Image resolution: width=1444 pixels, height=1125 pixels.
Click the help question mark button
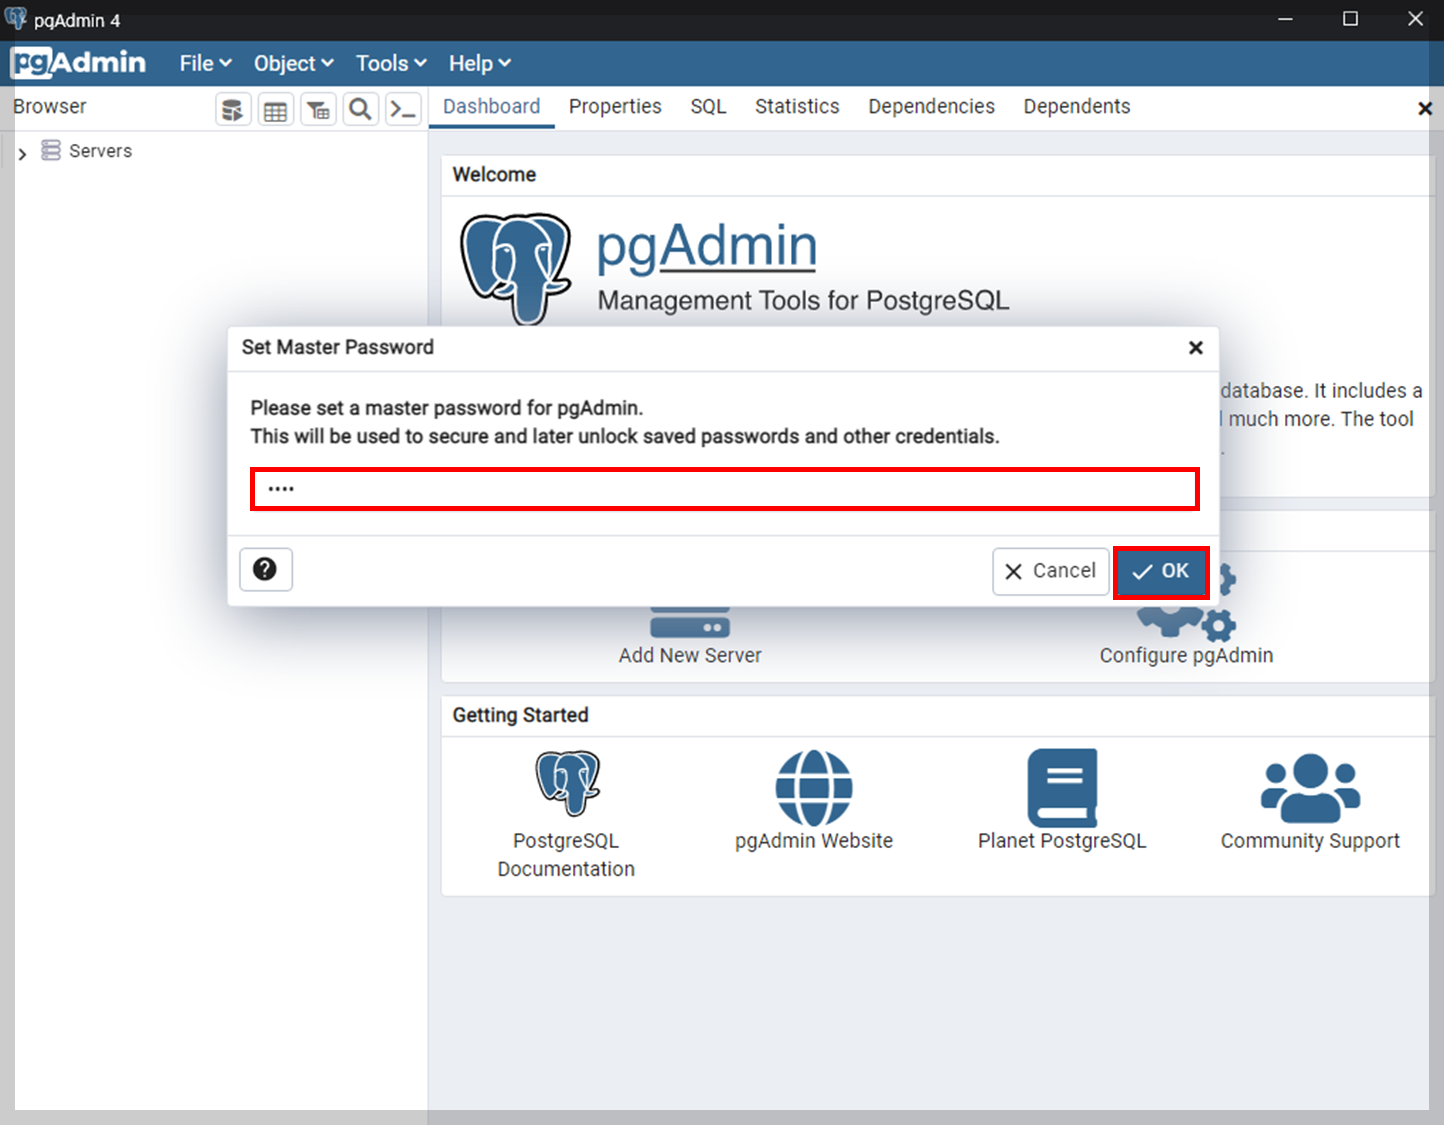click(265, 569)
